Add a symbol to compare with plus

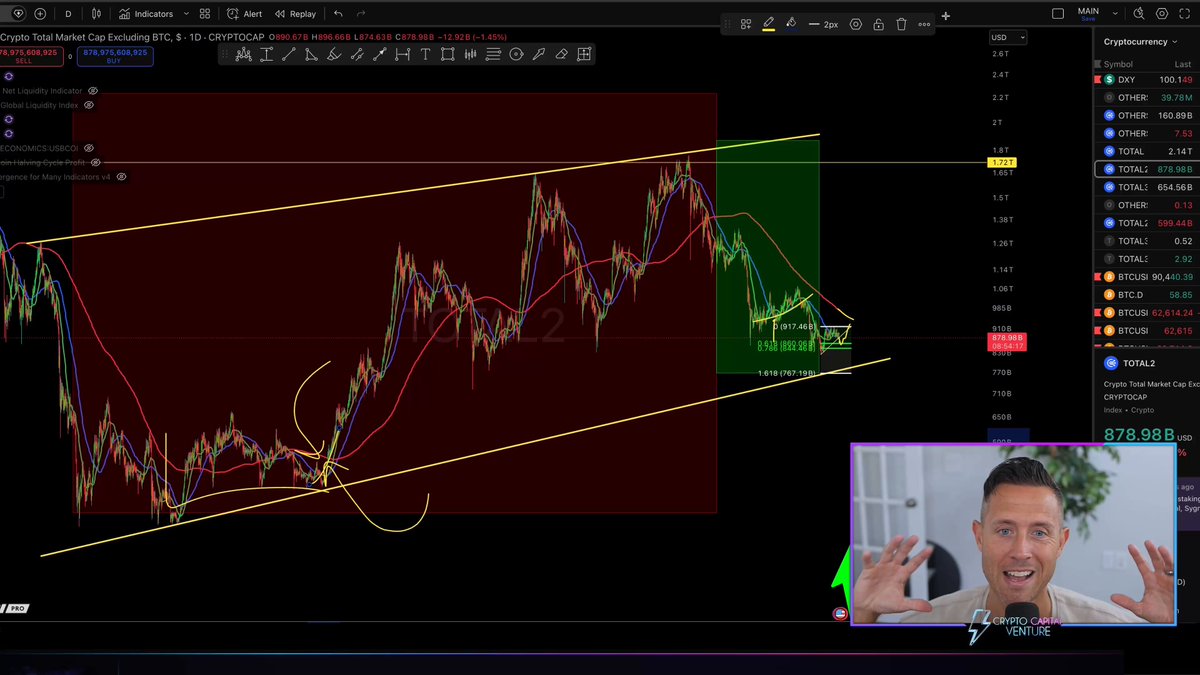40,14
